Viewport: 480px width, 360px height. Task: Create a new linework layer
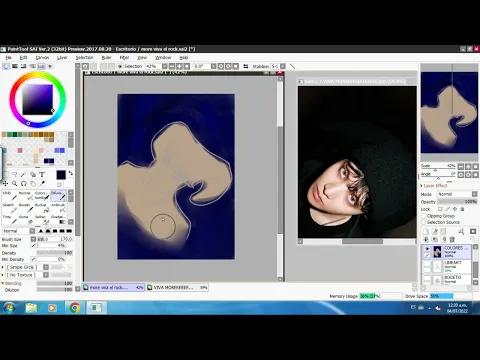pyautogui.click(x=435, y=231)
